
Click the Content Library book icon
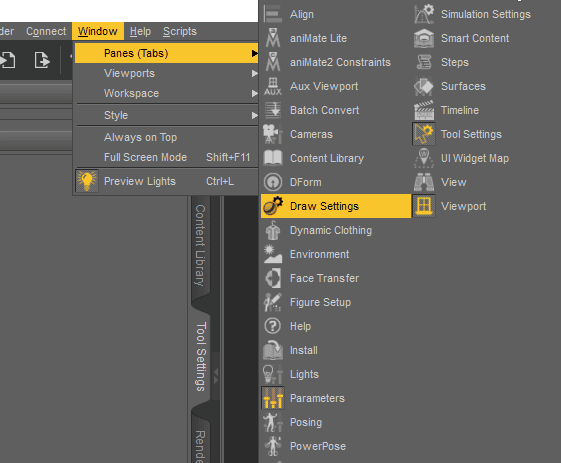click(273, 158)
